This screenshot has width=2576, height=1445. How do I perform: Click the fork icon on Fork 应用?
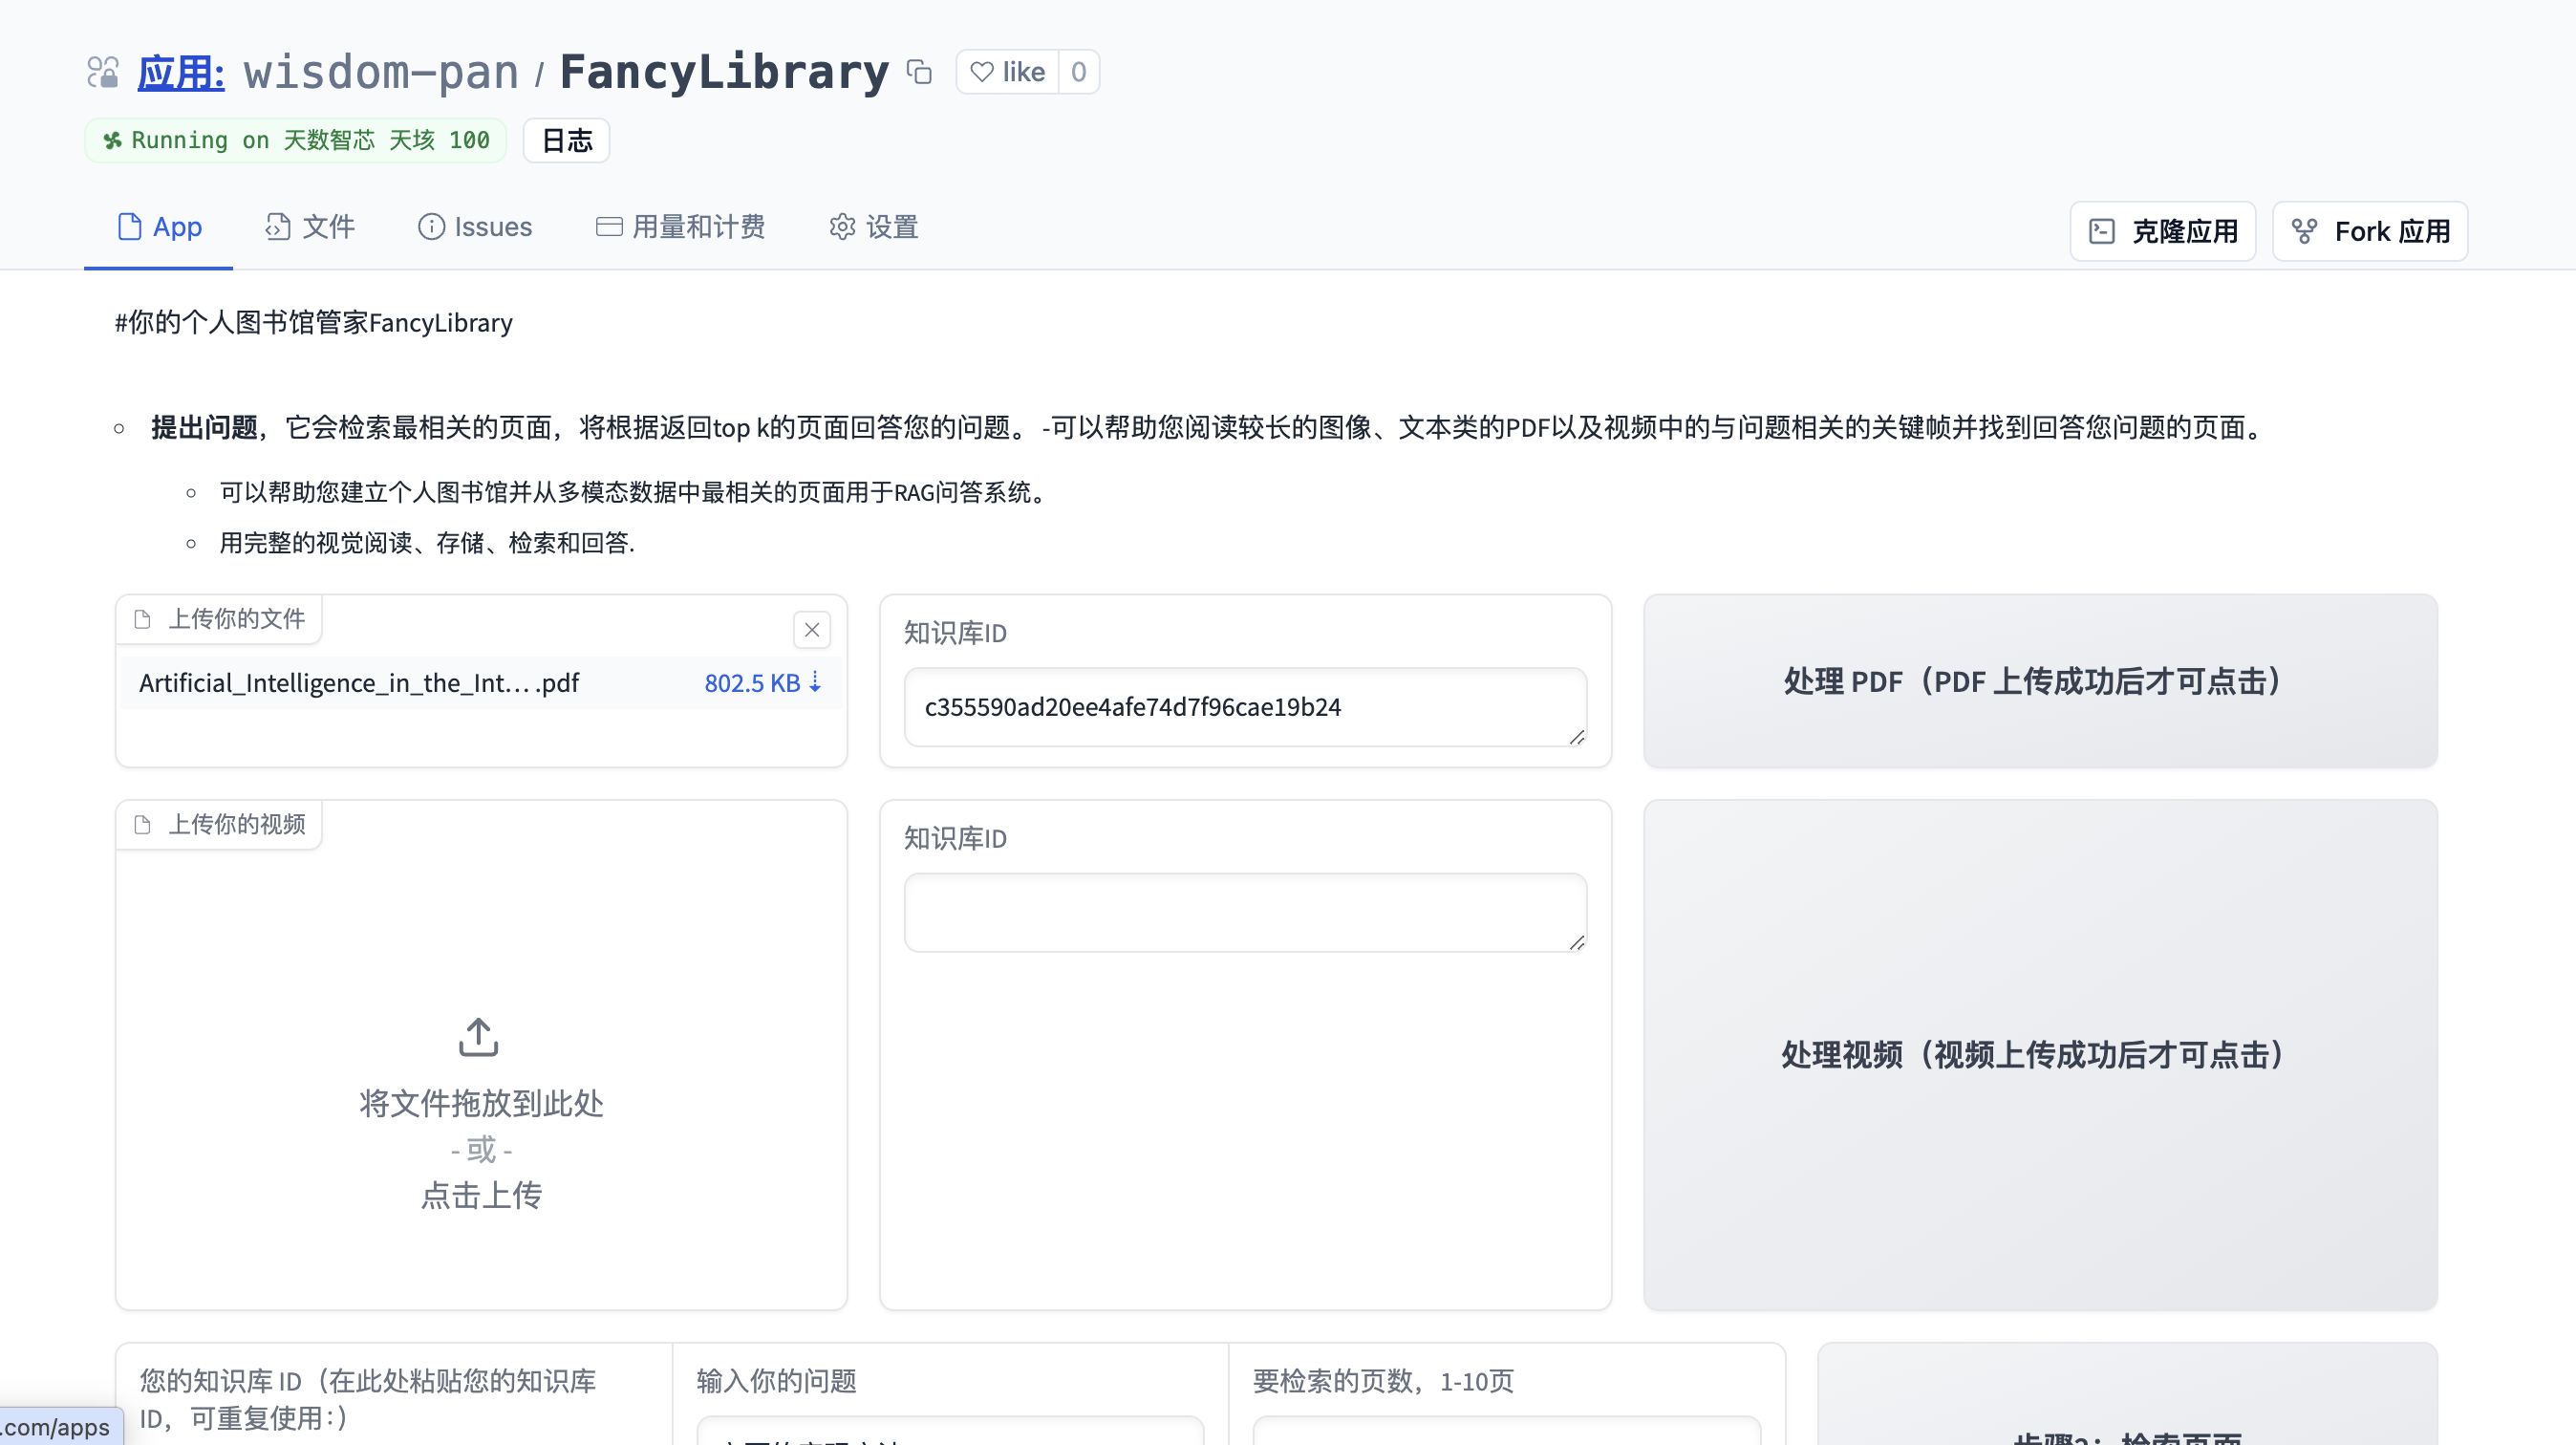2304,231
